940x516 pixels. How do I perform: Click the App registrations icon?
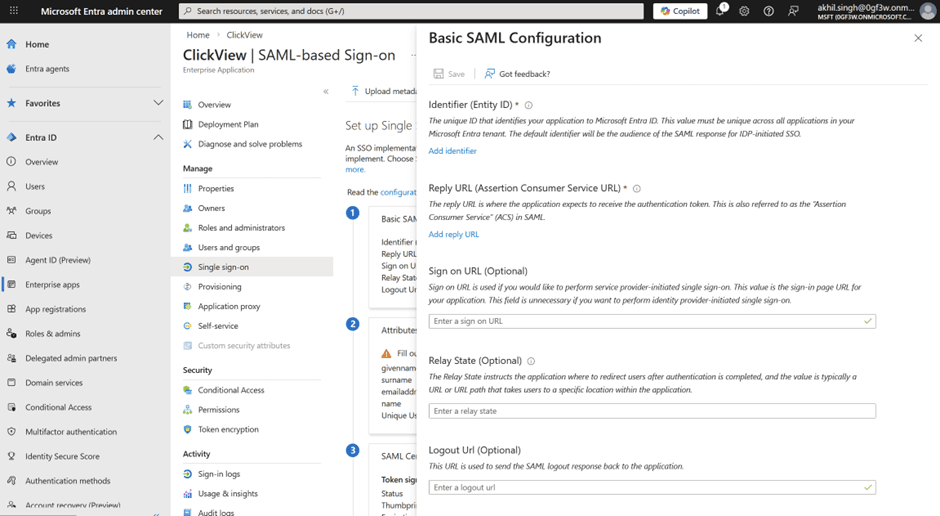(x=11, y=309)
